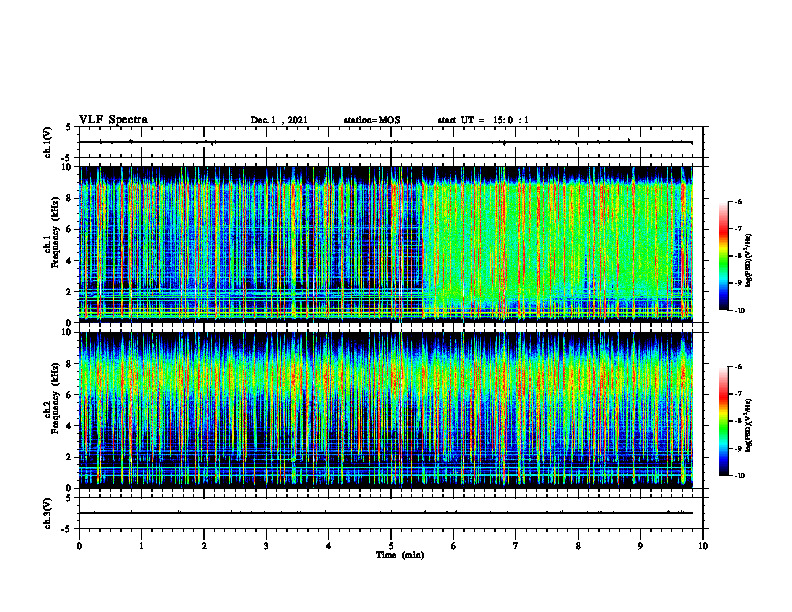Click the "6" tick on ch.2 frequency axis
792x612 pixels.
point(70,395)
